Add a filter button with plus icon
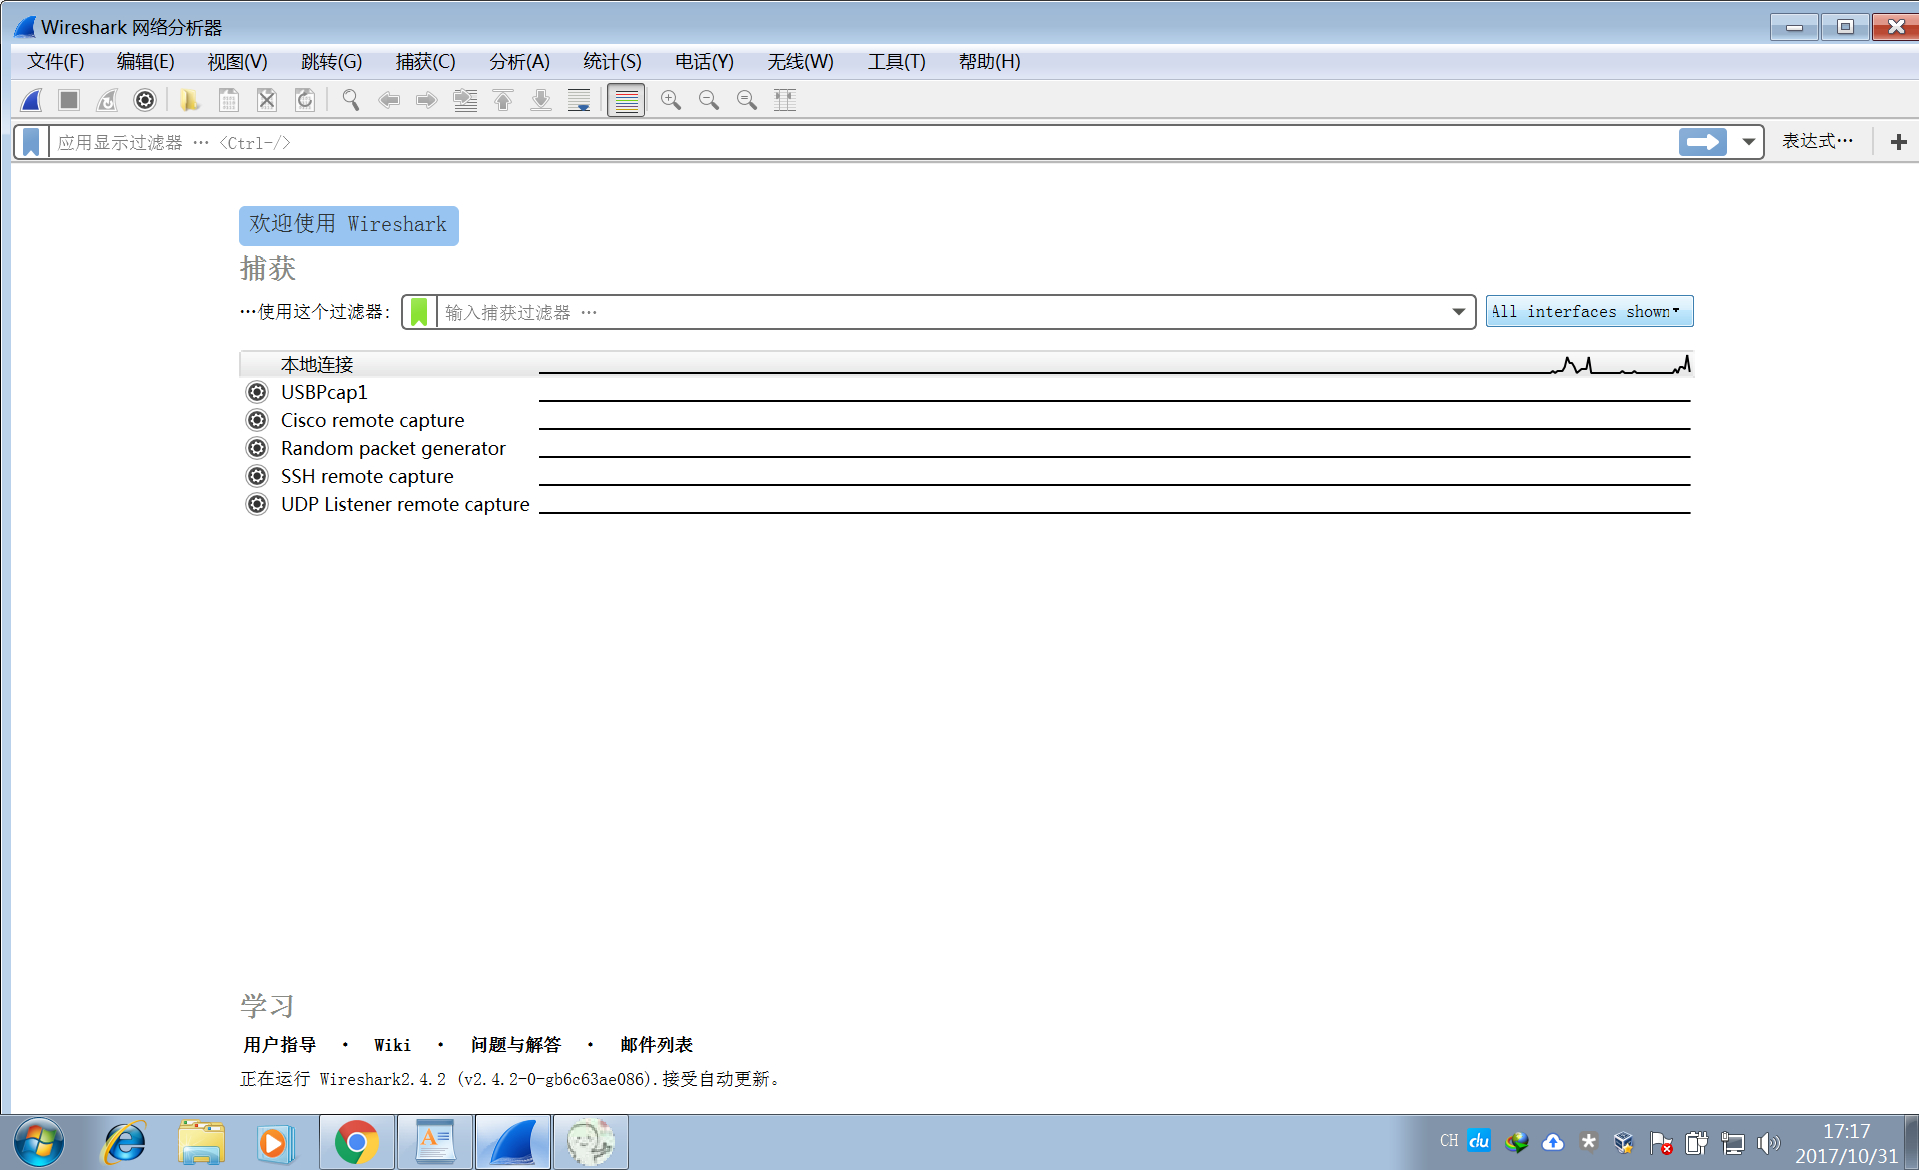 pos(1898,142)
